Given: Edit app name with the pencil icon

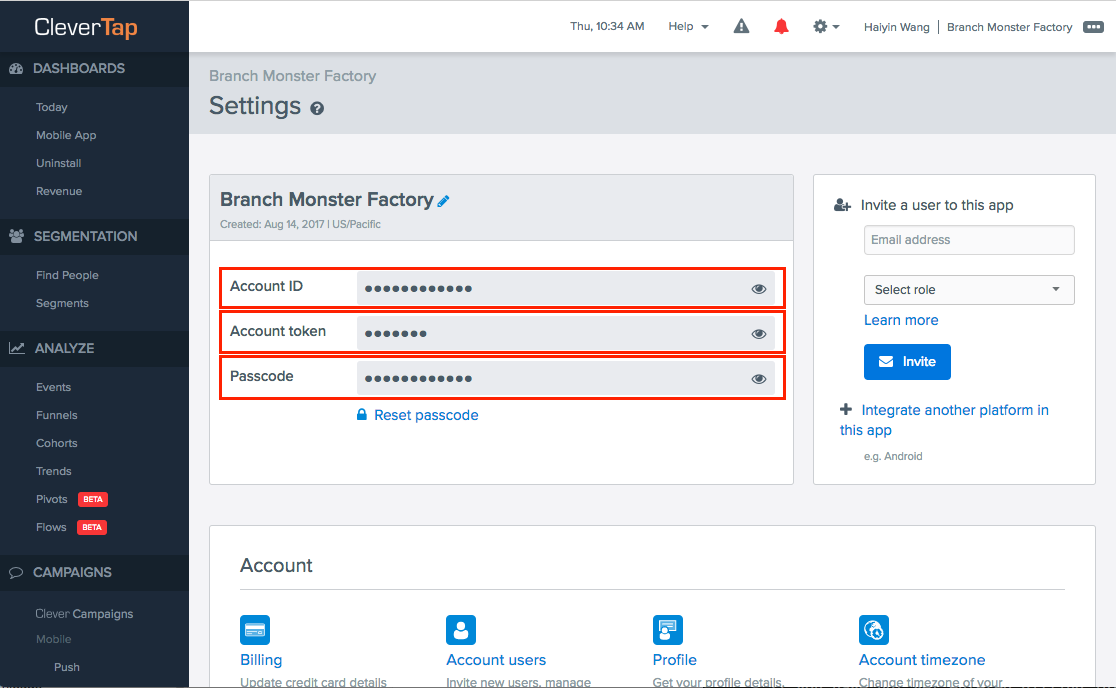Looking at the screenshot, I should pyautogui.click(x=443, y=201).
